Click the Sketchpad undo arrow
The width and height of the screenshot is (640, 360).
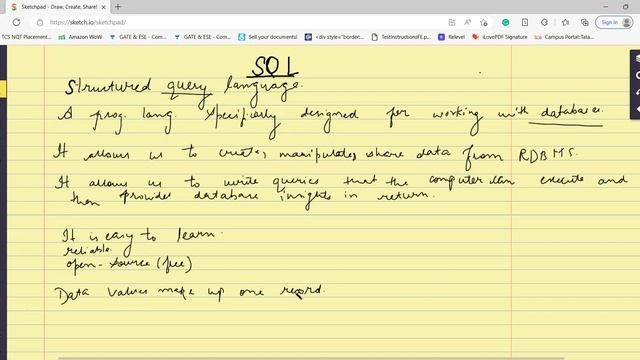pyautogui.click(x=637, y=92)
